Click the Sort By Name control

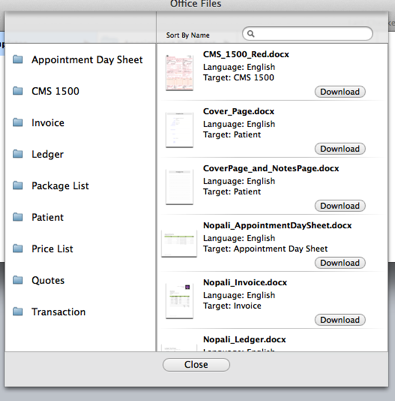point(188,35)
